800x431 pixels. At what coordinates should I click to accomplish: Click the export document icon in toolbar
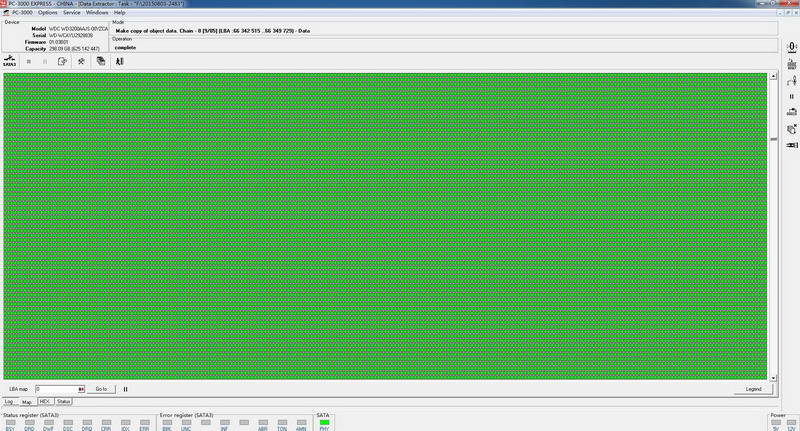point(62,62)
